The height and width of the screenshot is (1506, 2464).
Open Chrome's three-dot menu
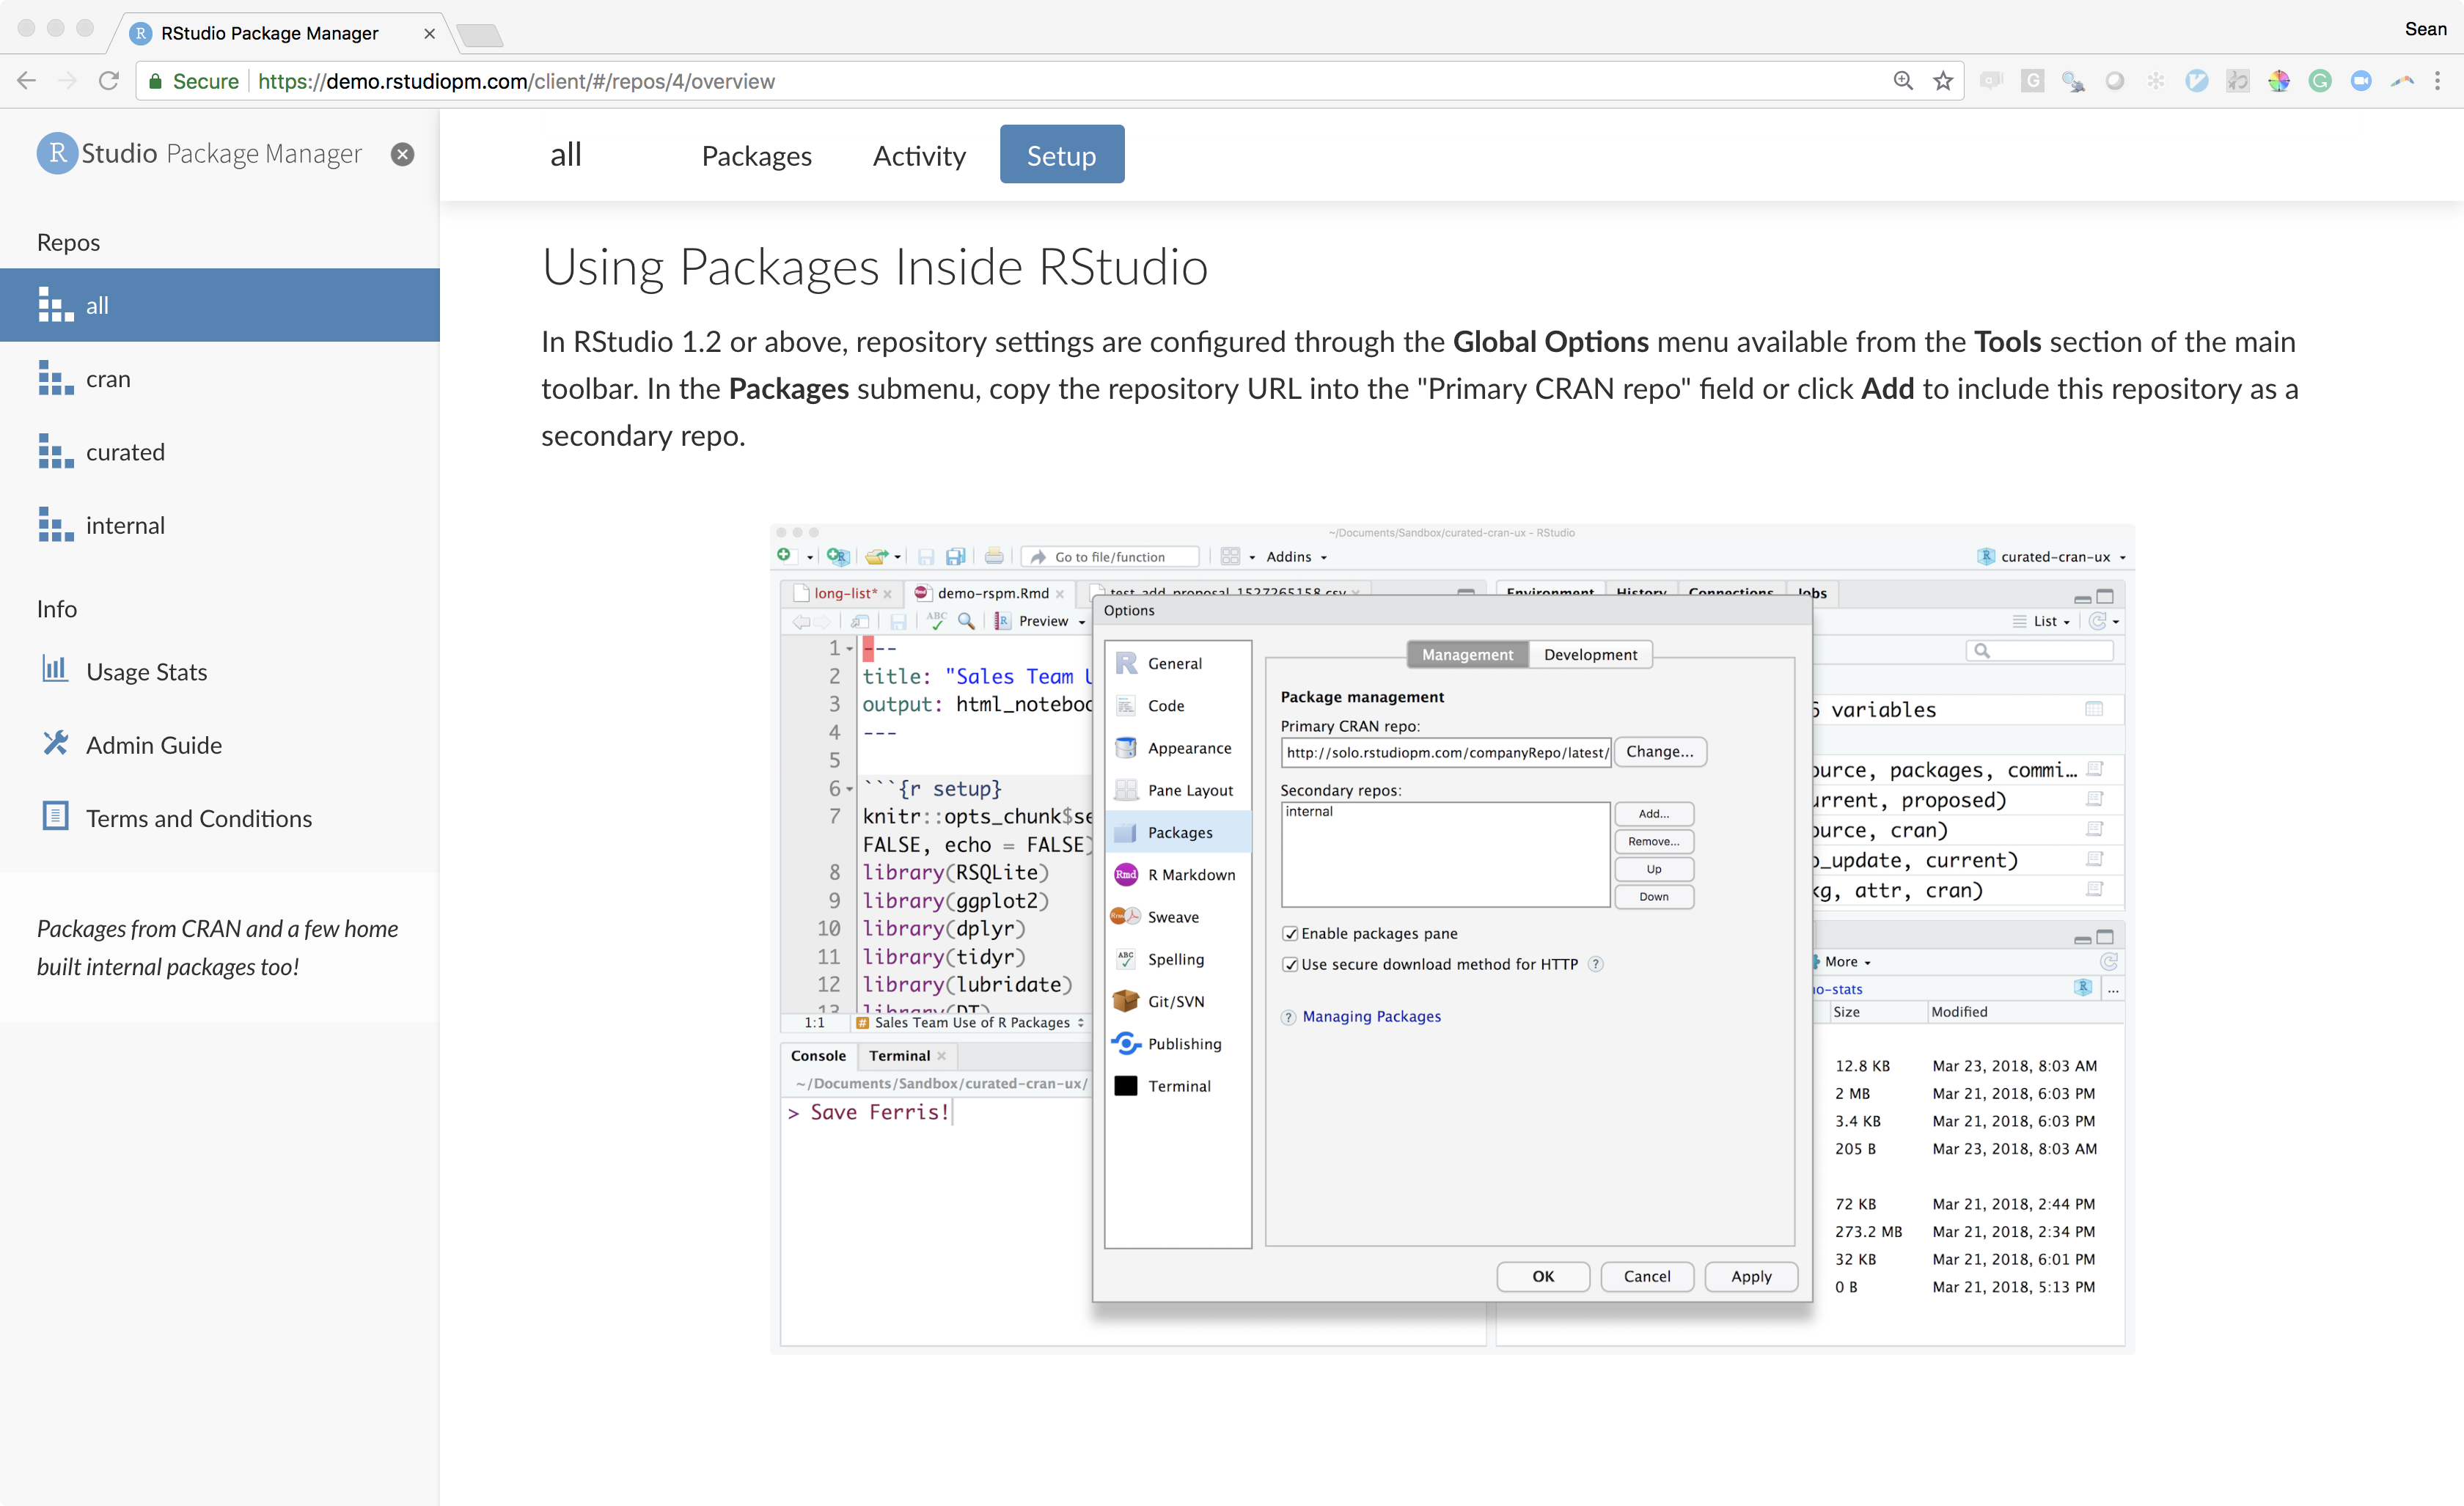click(x=2437, y=81)
